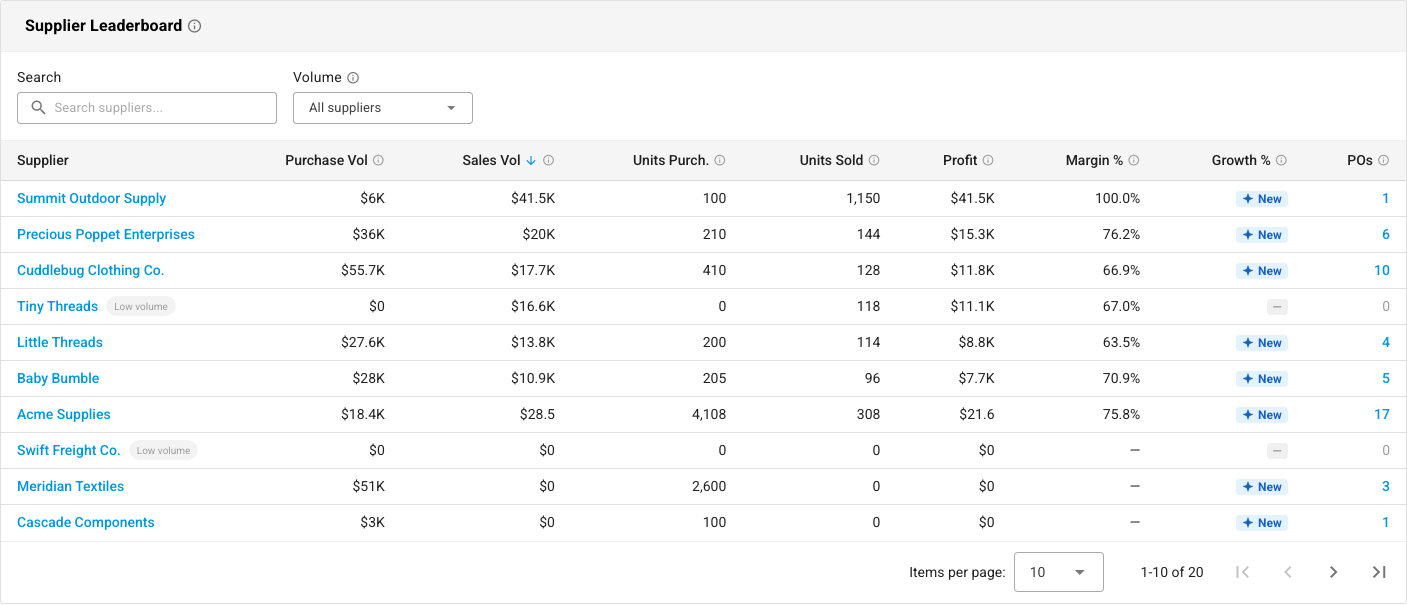1407x605 pixels.
Task: Open the 5 POs link for Baby Bumble
Action: point(1386,378)
